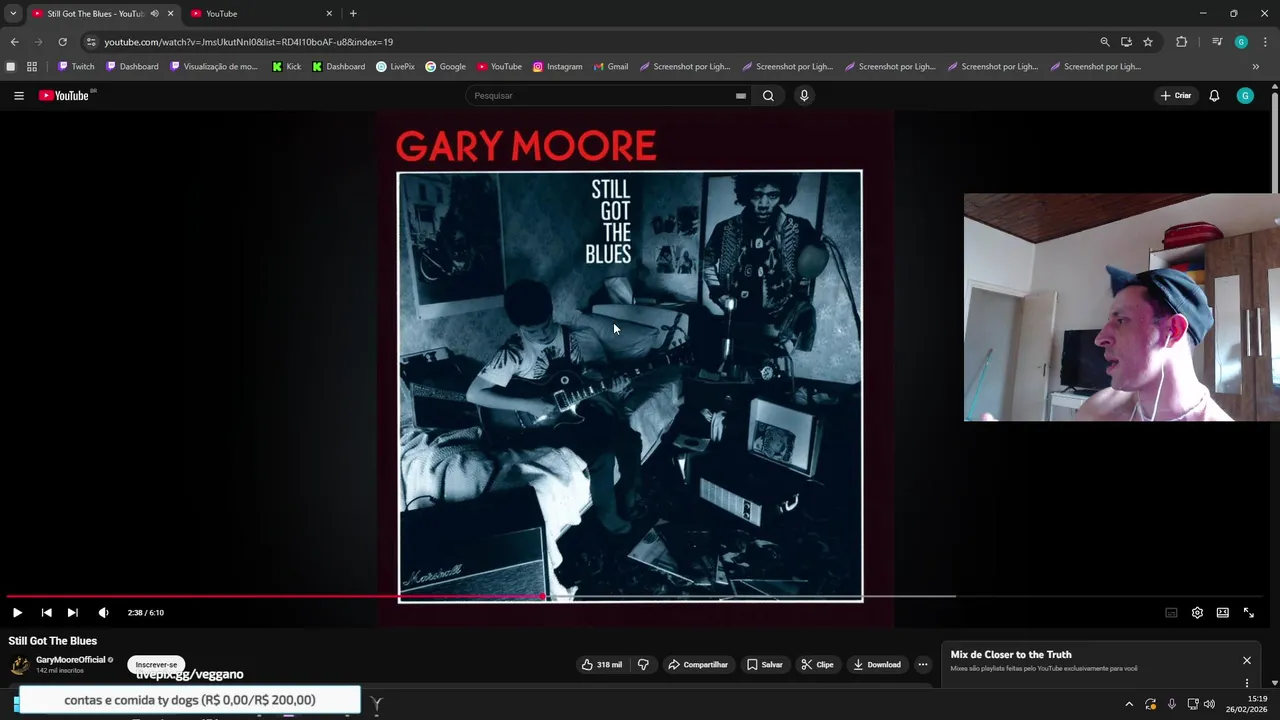The width and height of the screenshot is (1280, 720).
Task: Exit fullscreen with the player arrows icon
Action: pos(1249,613)
